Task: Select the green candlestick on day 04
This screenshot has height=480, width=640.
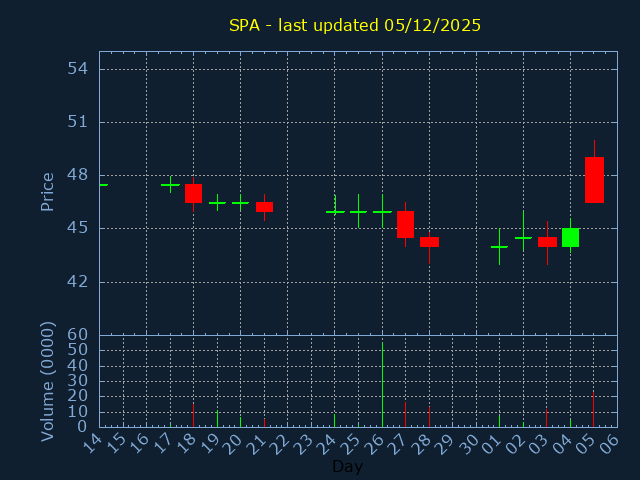Action: 570,237
